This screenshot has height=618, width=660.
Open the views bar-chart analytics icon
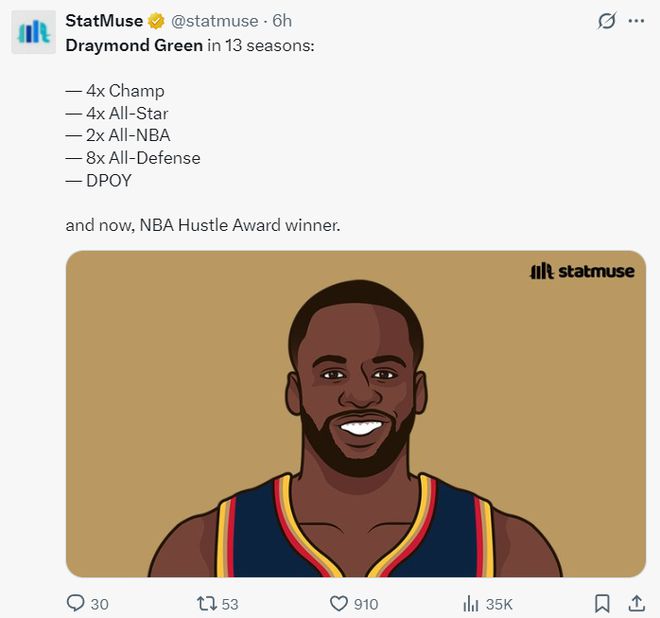click(470, 603)
